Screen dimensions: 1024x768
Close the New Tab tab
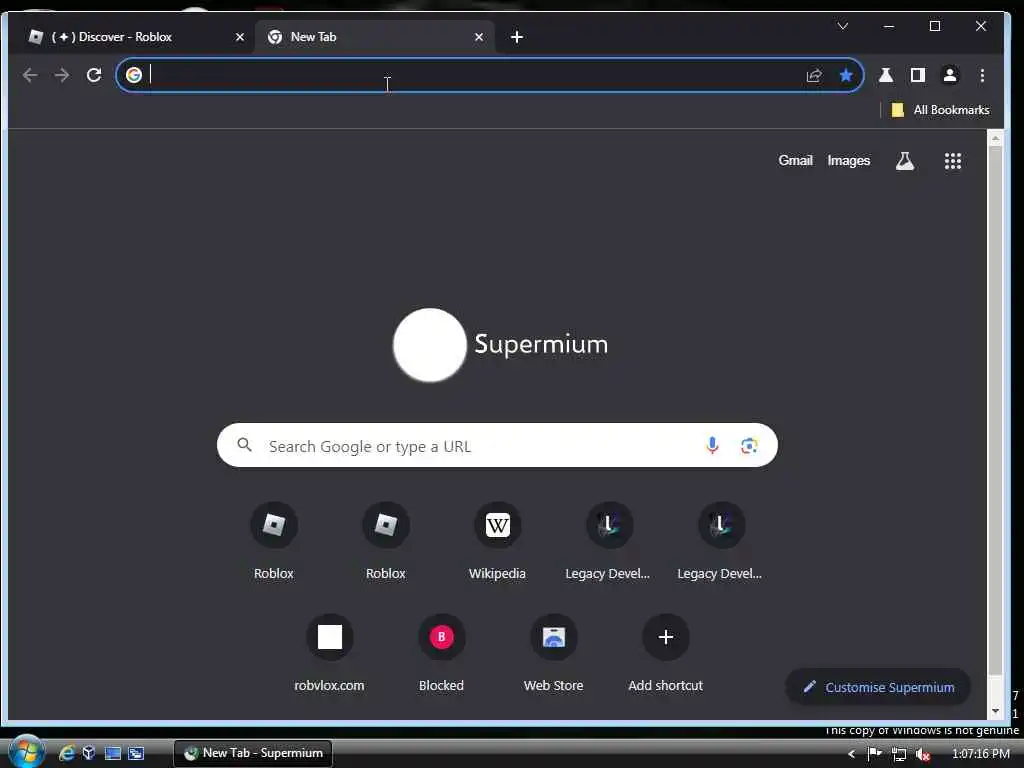click(x=479, y=37)
